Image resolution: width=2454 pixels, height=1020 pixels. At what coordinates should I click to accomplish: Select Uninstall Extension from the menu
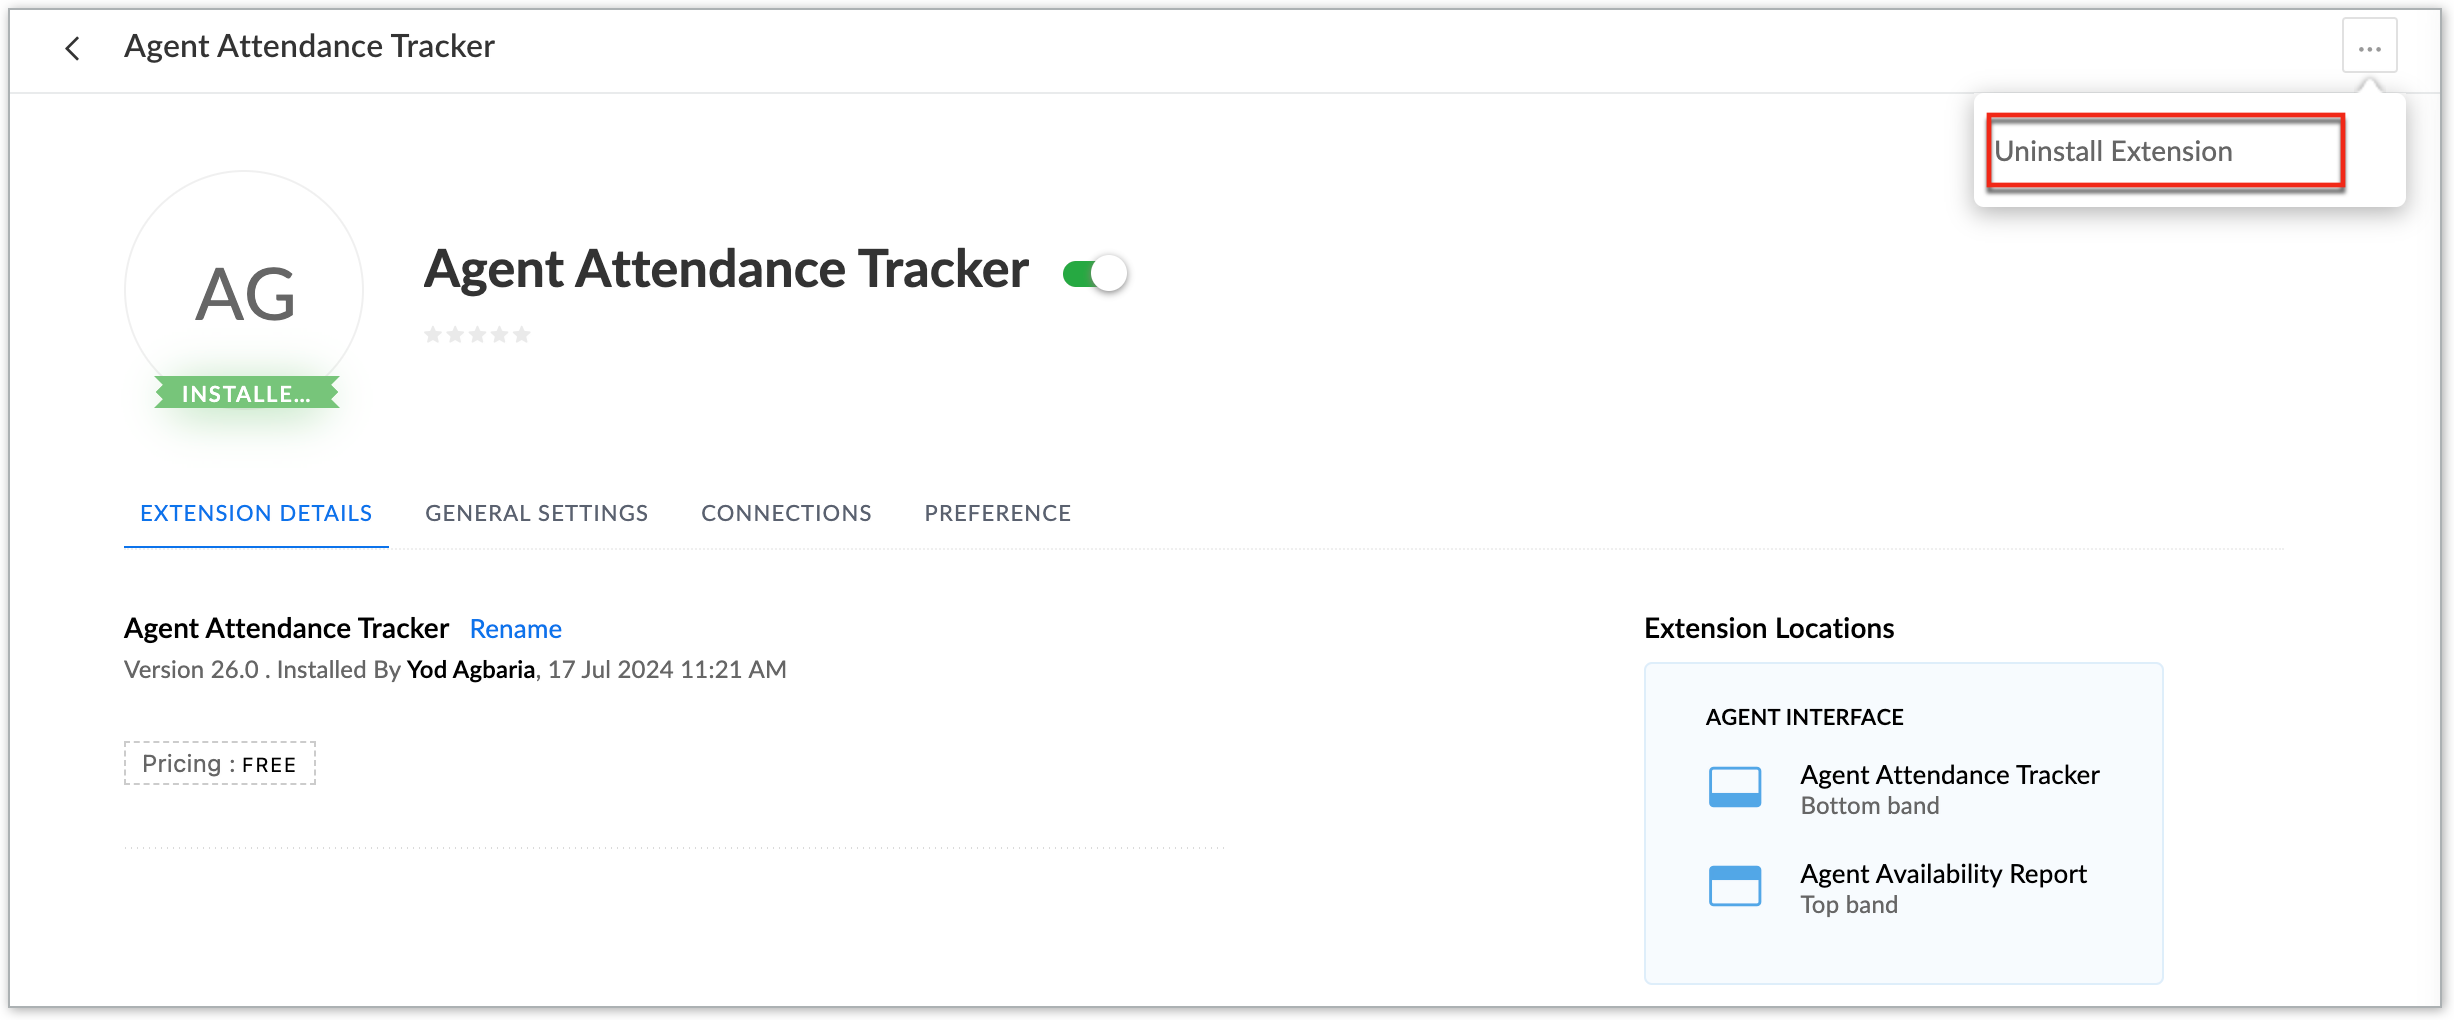click(2113, 151)
